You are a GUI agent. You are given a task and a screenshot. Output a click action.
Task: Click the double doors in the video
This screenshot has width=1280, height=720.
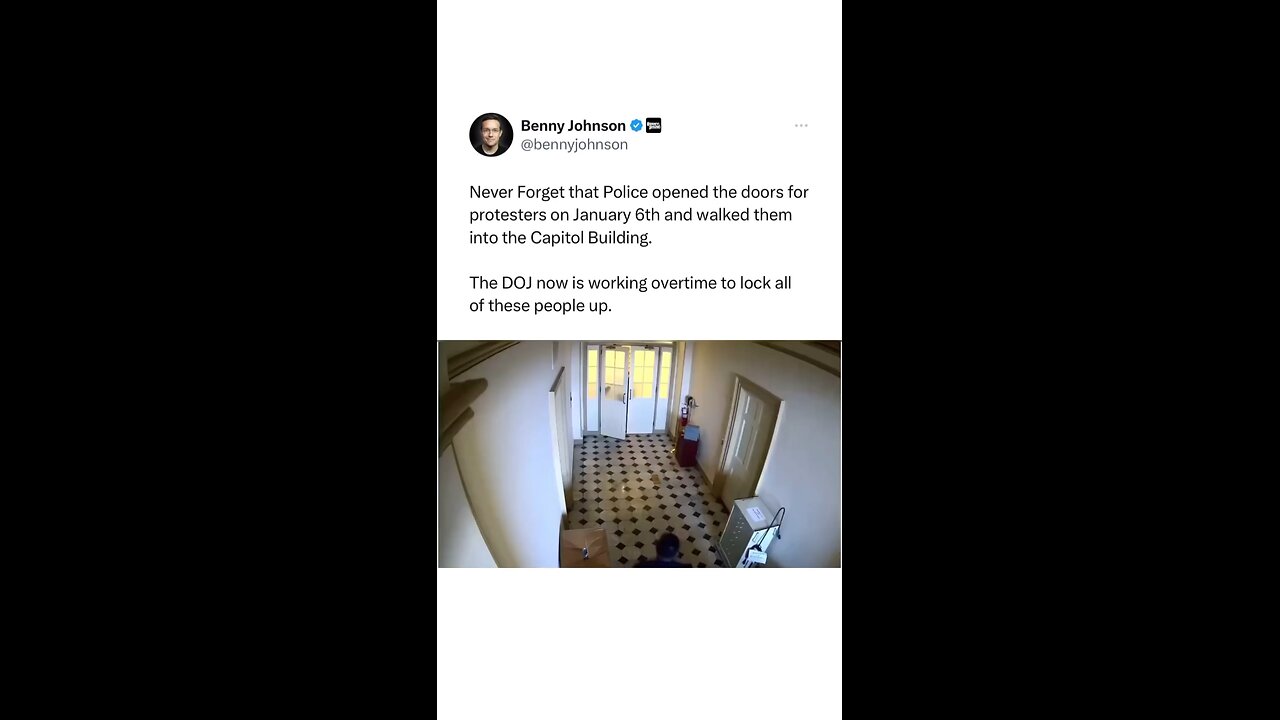pyautogui.click(x=628, y=391)
